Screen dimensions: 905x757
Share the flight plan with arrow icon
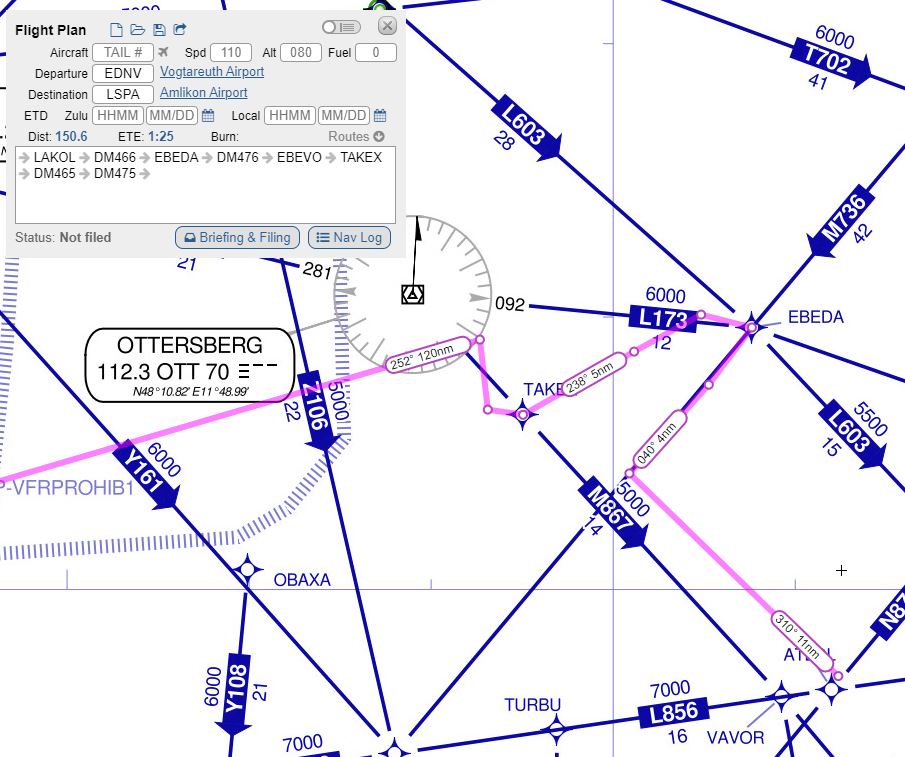coord(180,29)
